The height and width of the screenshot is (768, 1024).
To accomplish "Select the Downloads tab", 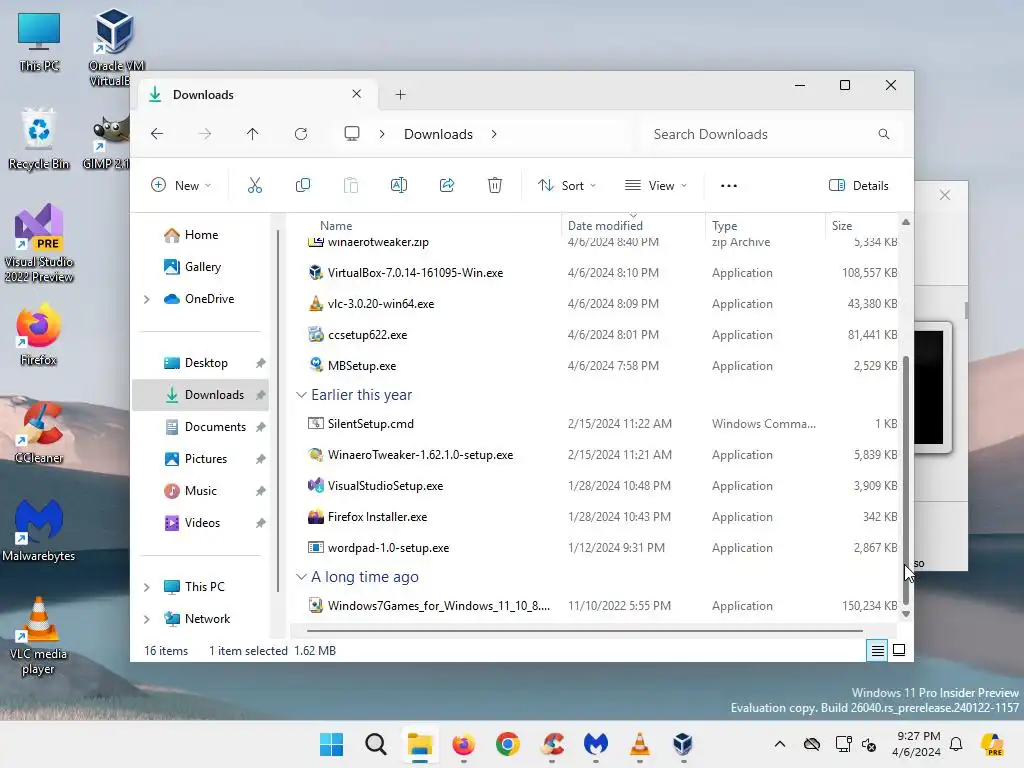I will (x=255, y=95).
